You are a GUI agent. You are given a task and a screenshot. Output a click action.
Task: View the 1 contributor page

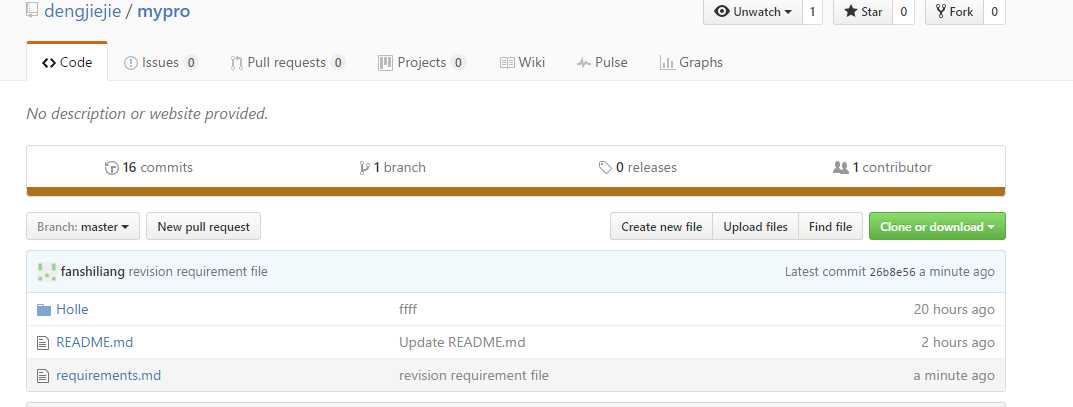[882, 168]
